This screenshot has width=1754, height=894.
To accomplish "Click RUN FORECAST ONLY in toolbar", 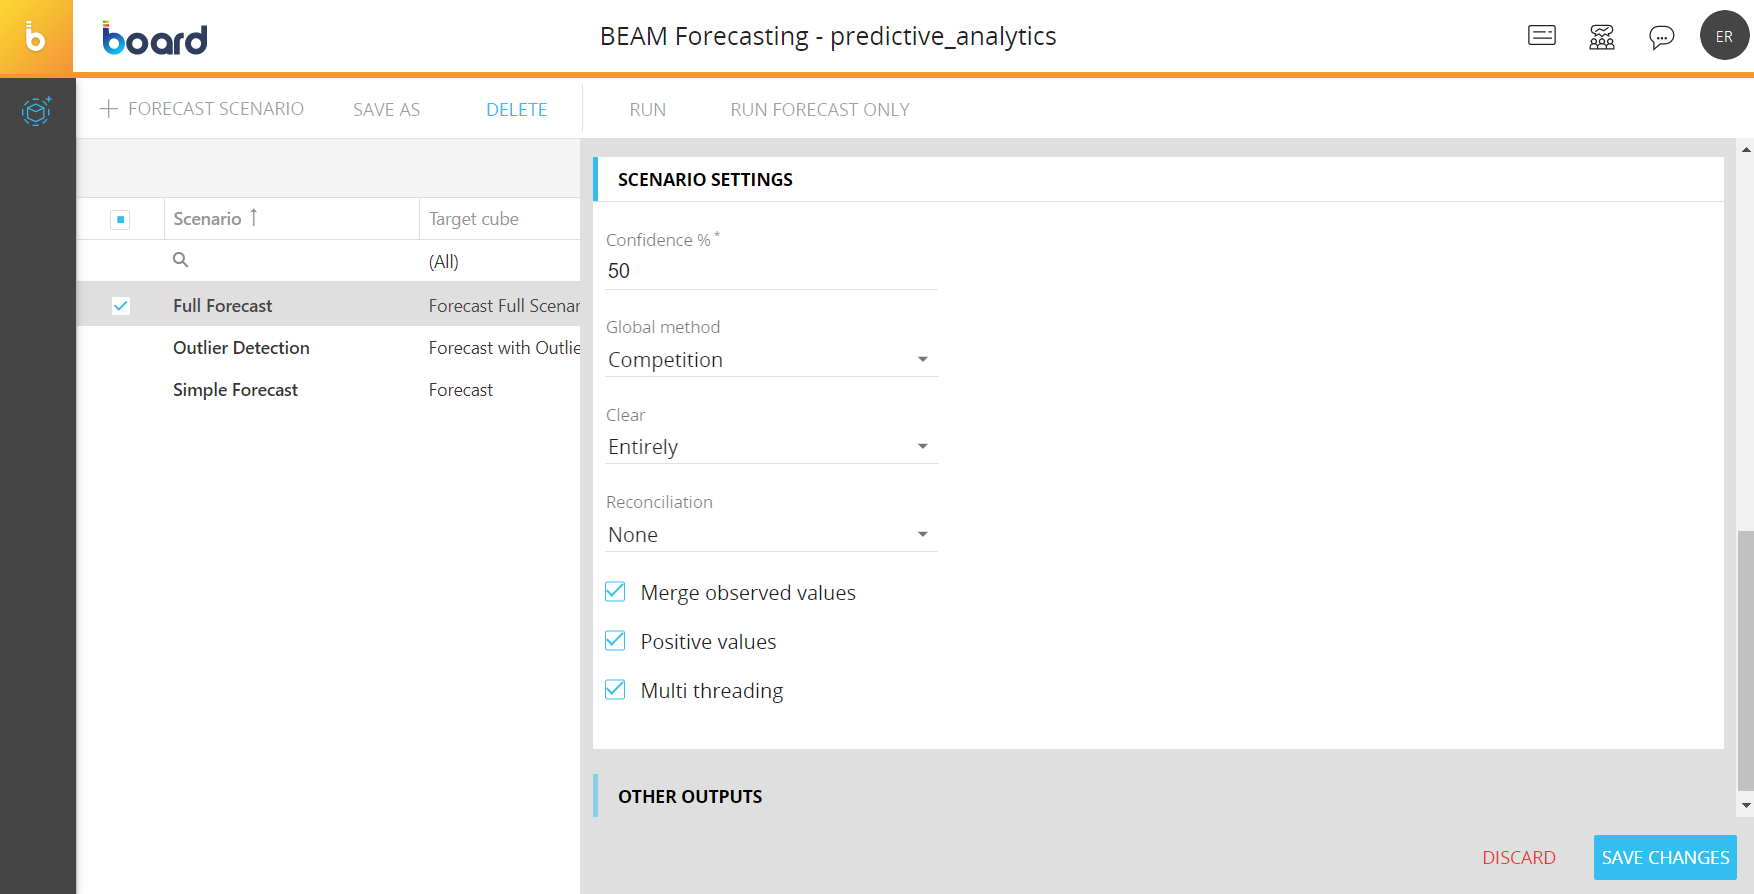I will pos(819,110).
